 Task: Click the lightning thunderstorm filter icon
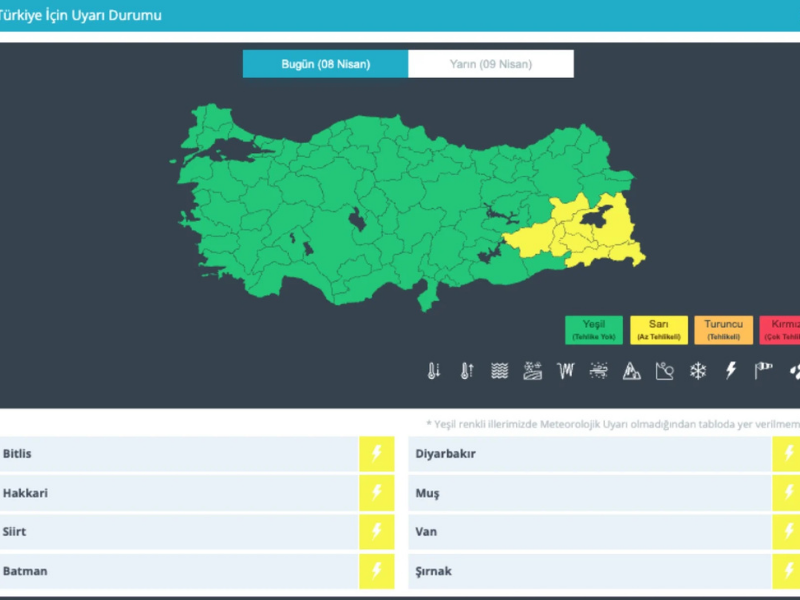(x=731, y=371)
